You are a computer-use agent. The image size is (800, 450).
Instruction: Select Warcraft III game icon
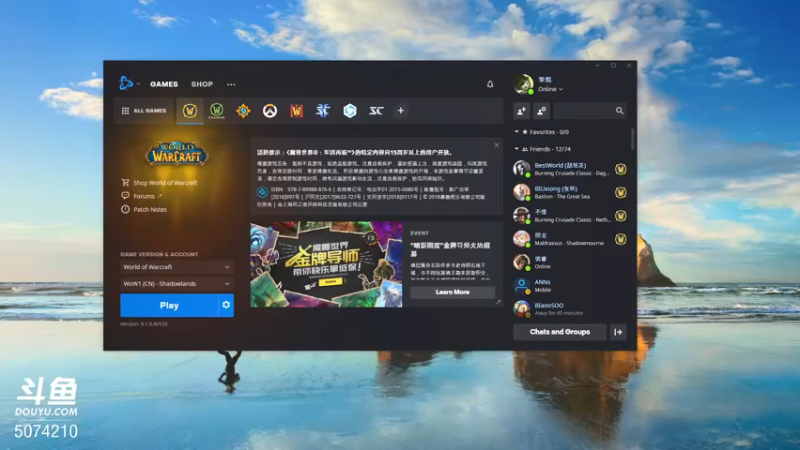point(296,111)
